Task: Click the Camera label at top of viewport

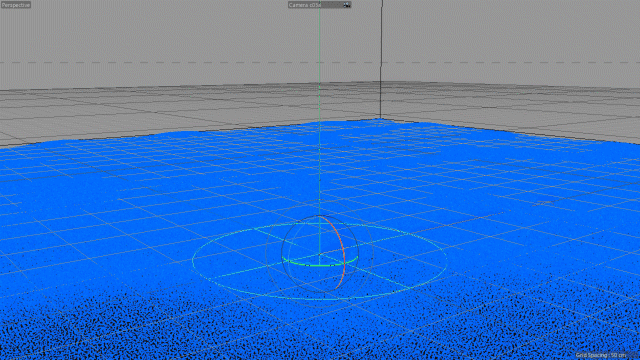Action: [x=304, y=5]
